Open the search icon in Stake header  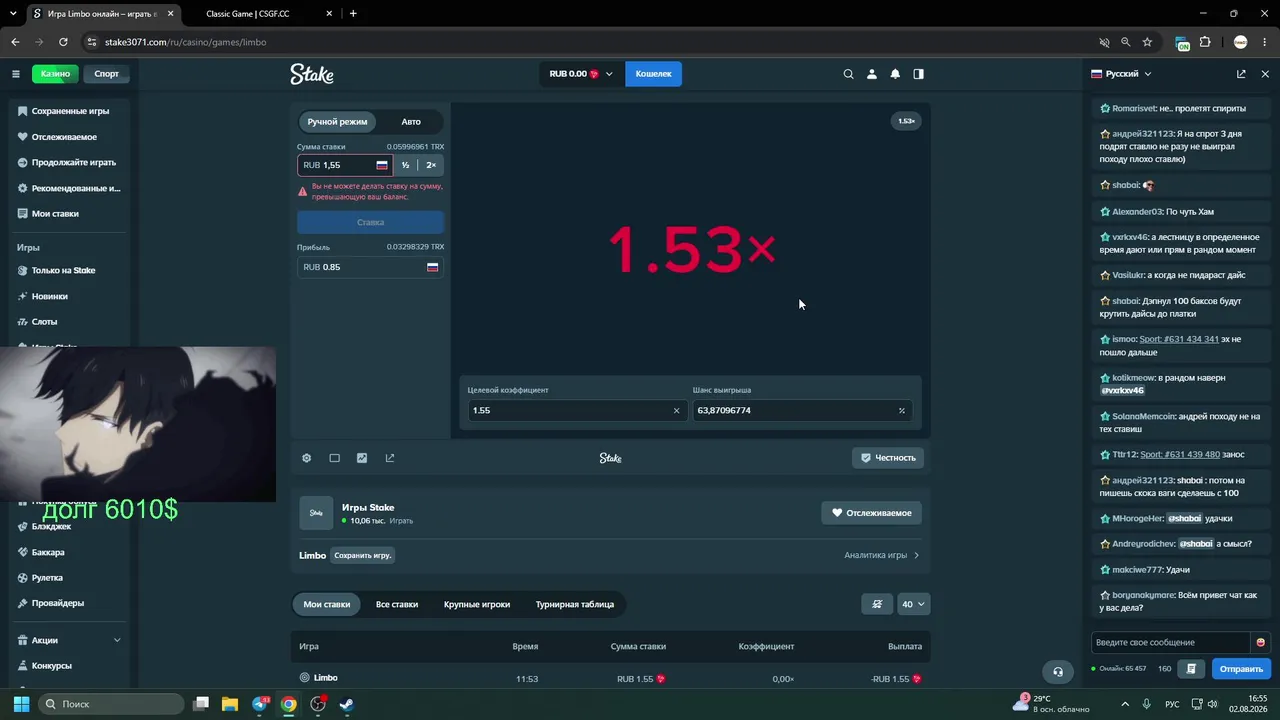(848, 74)
